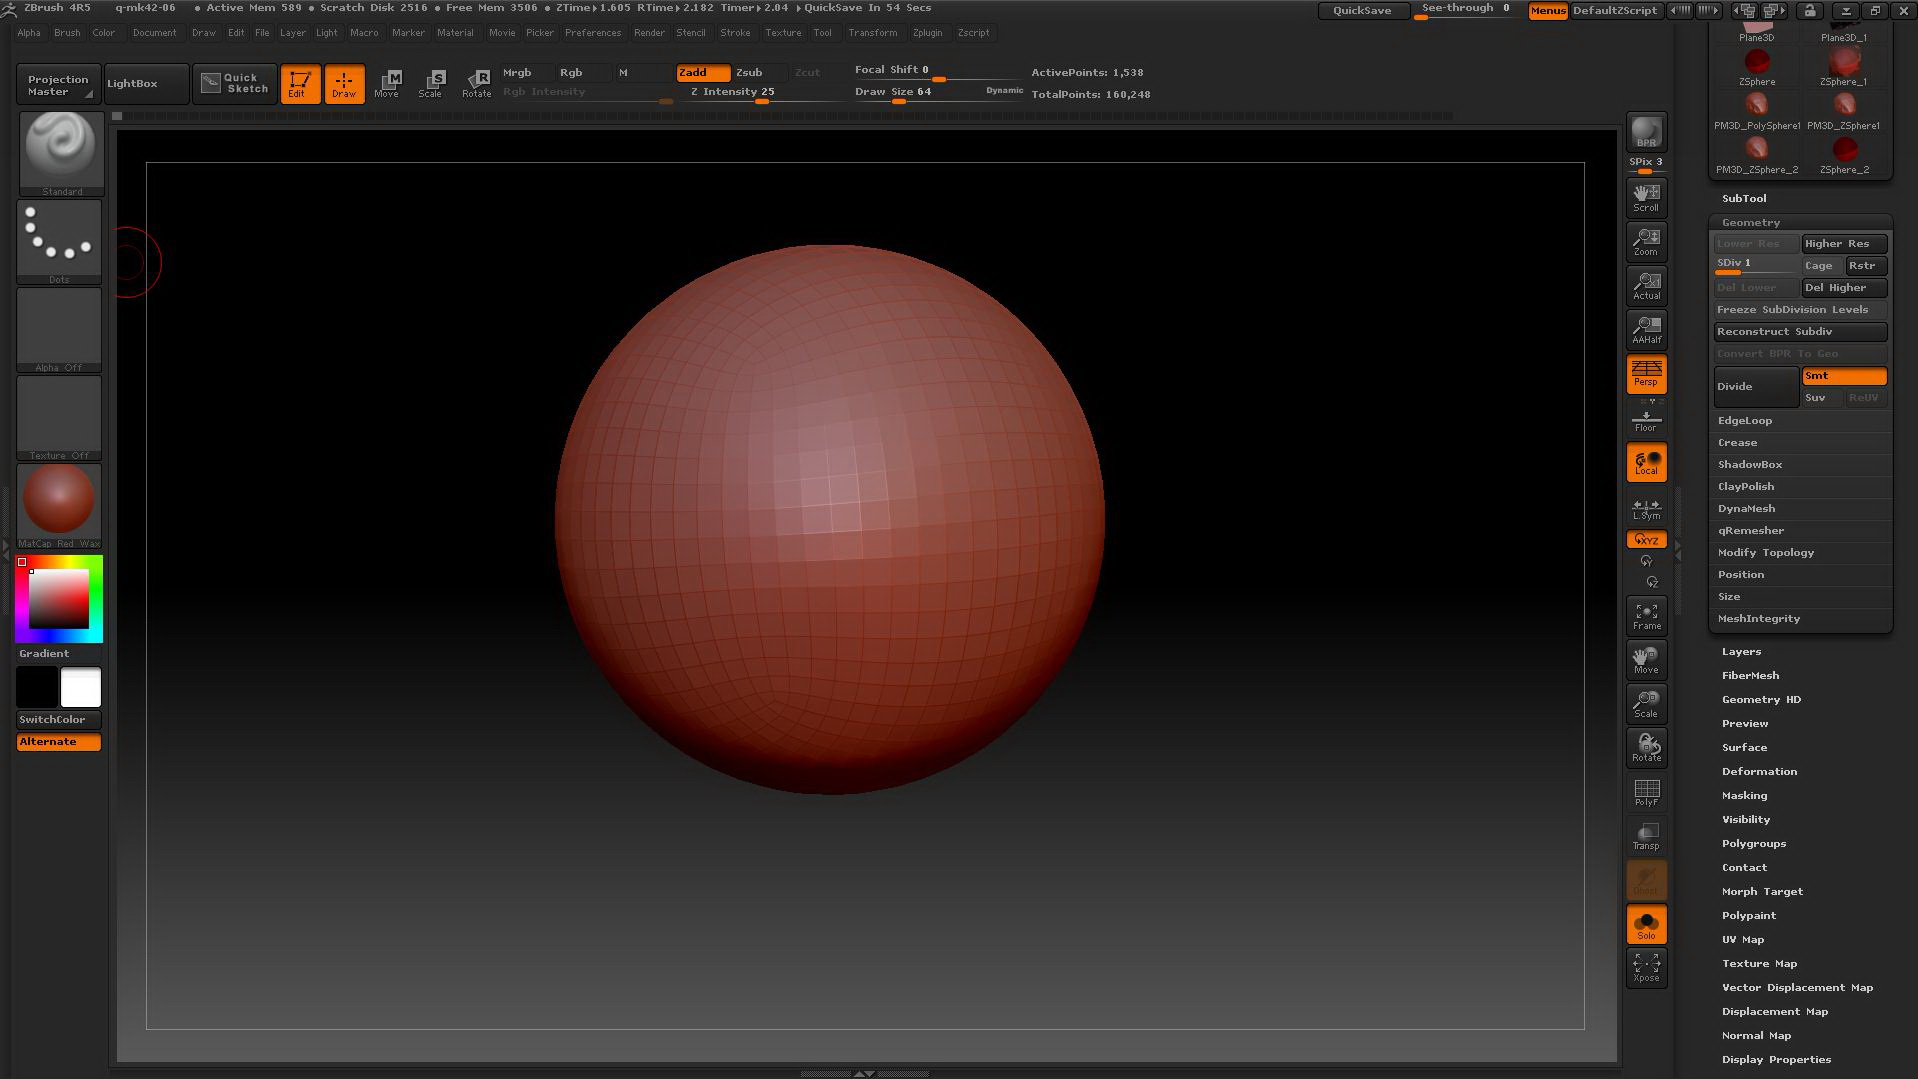The height and width of the screenshot is (1079, 1918).
Task: Toggle the Floor grid
Action: pyautogui.click(x=1646, y=420)
